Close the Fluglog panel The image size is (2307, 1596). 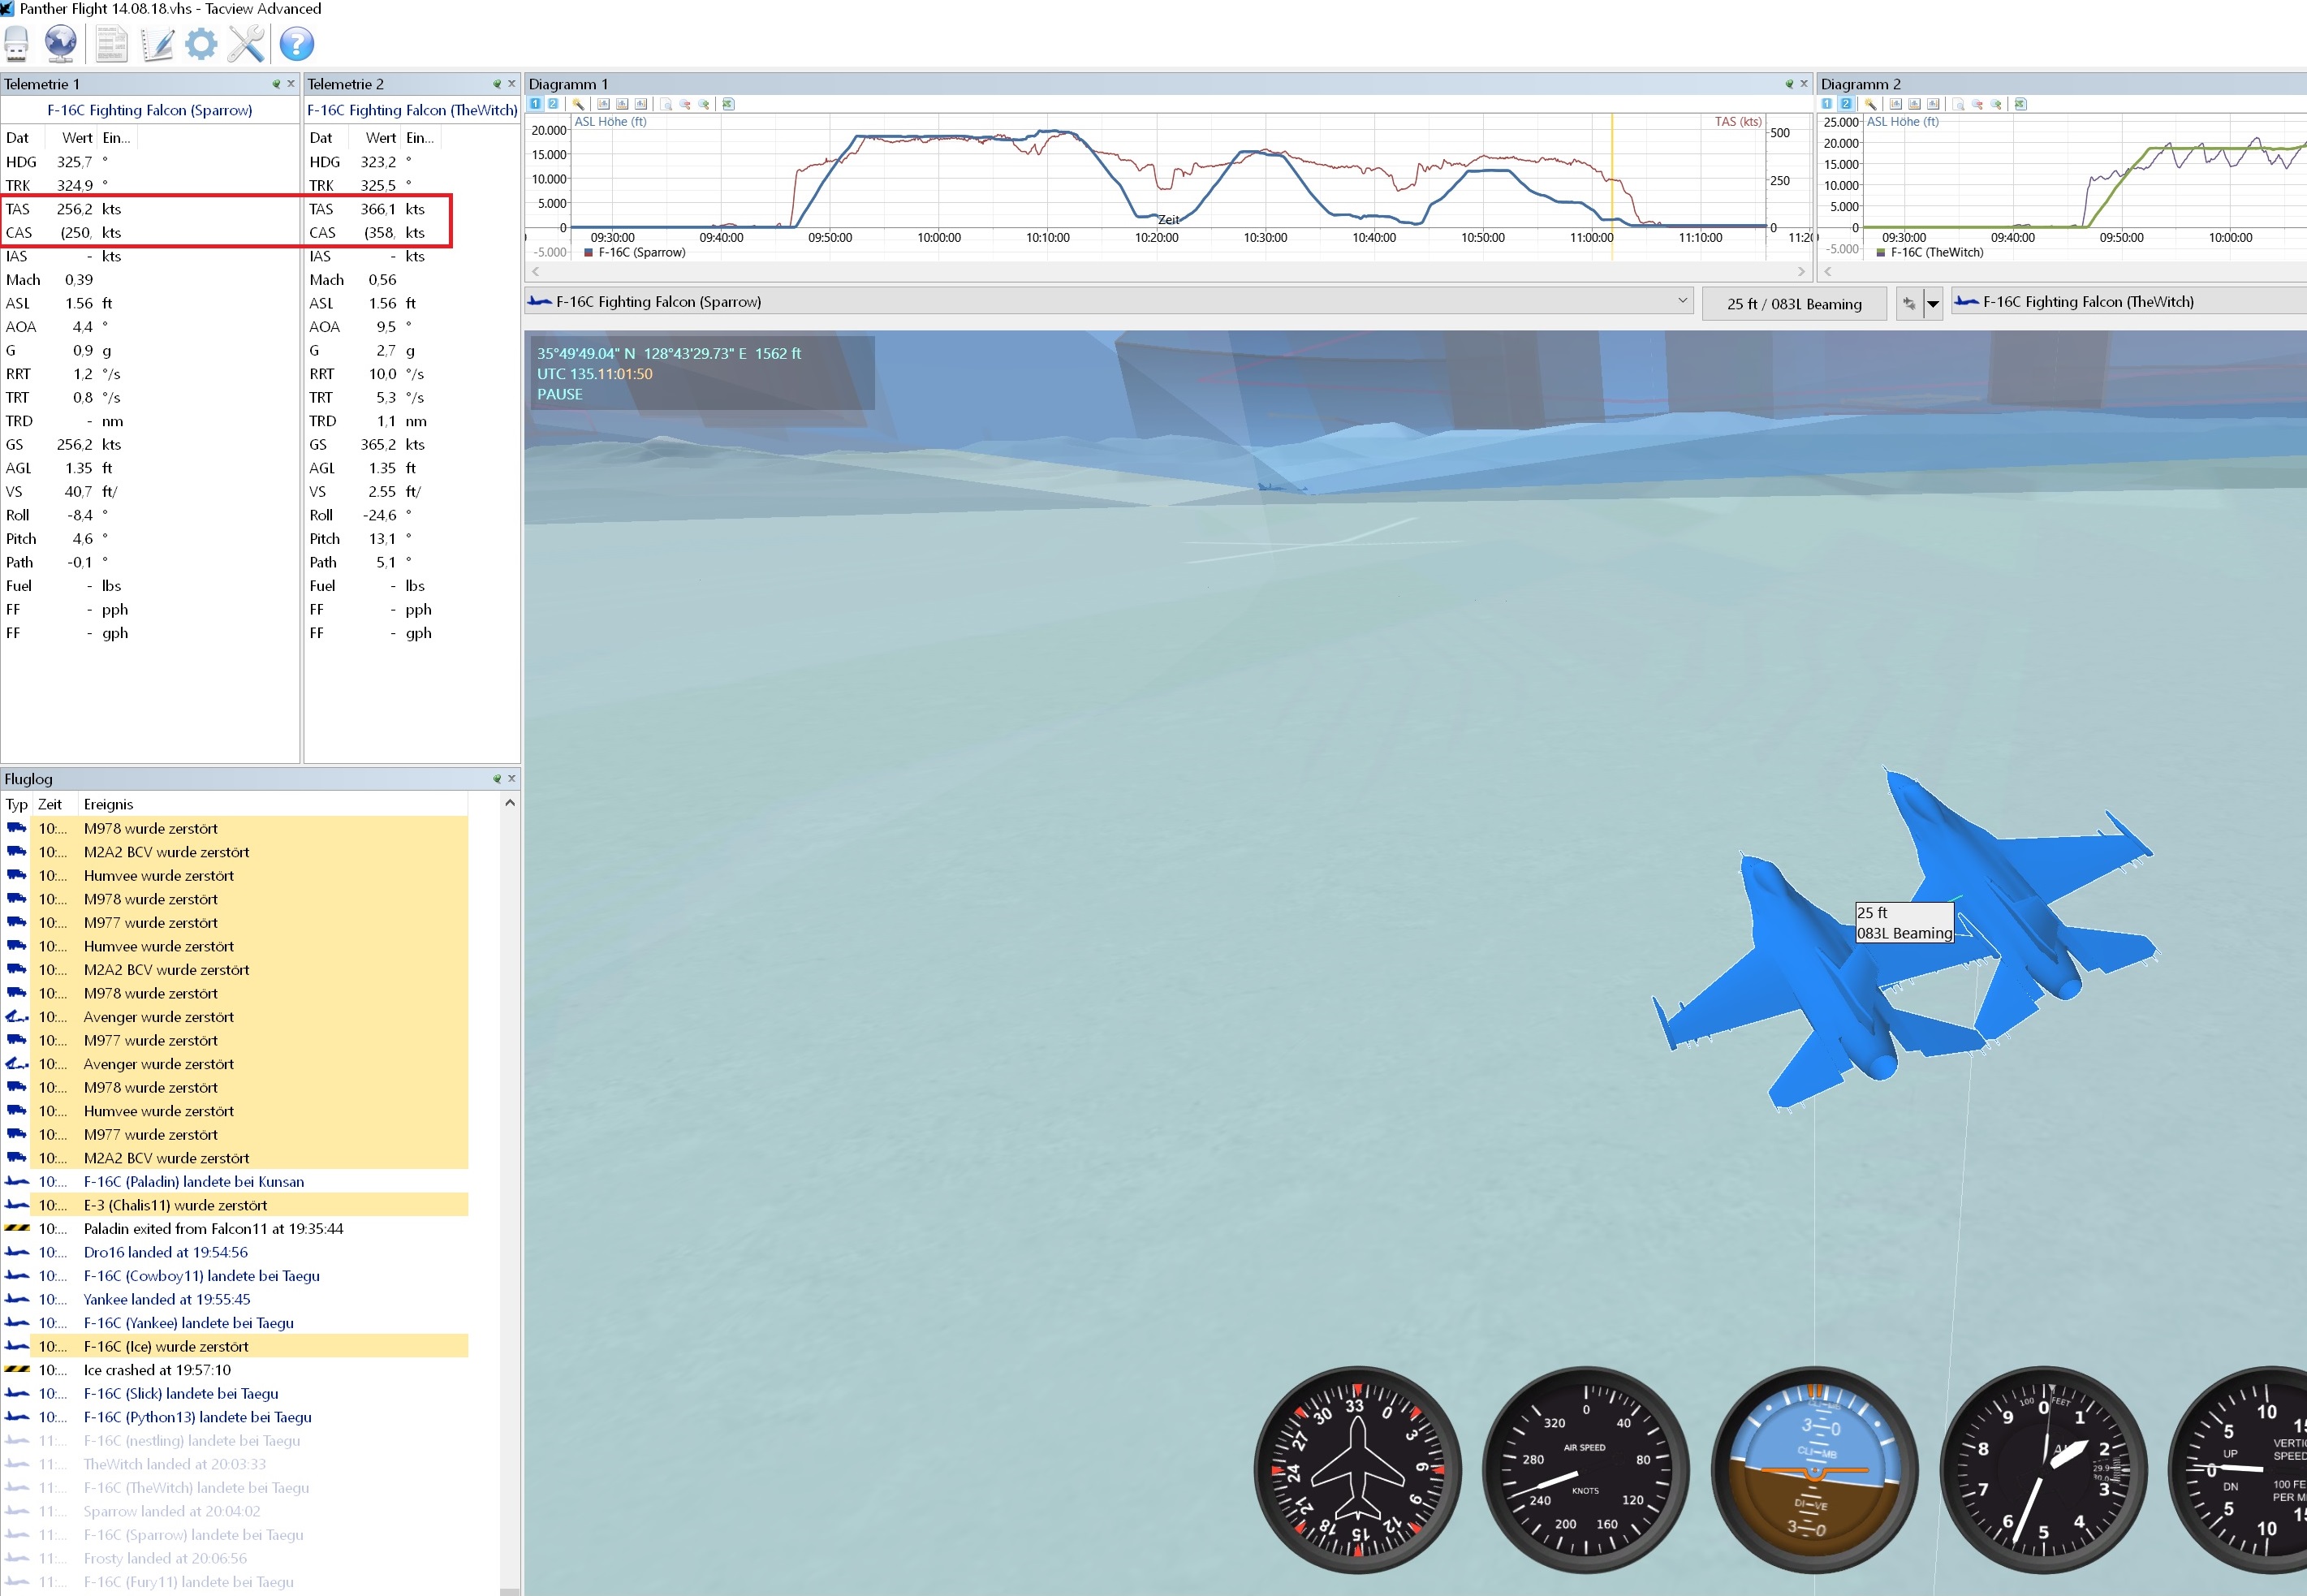click(512, 779)
